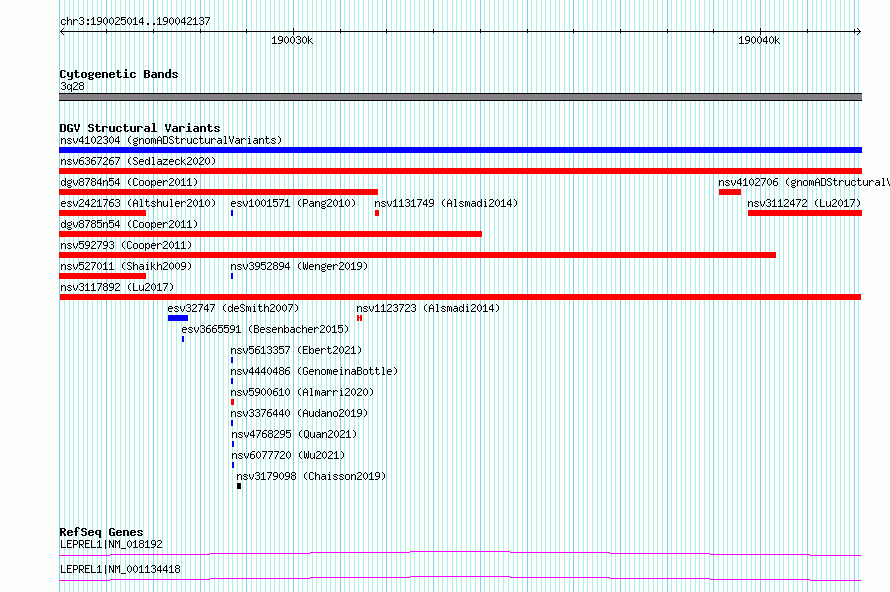Select the red esv2421763 variant bar

click(x=103, y=213)
